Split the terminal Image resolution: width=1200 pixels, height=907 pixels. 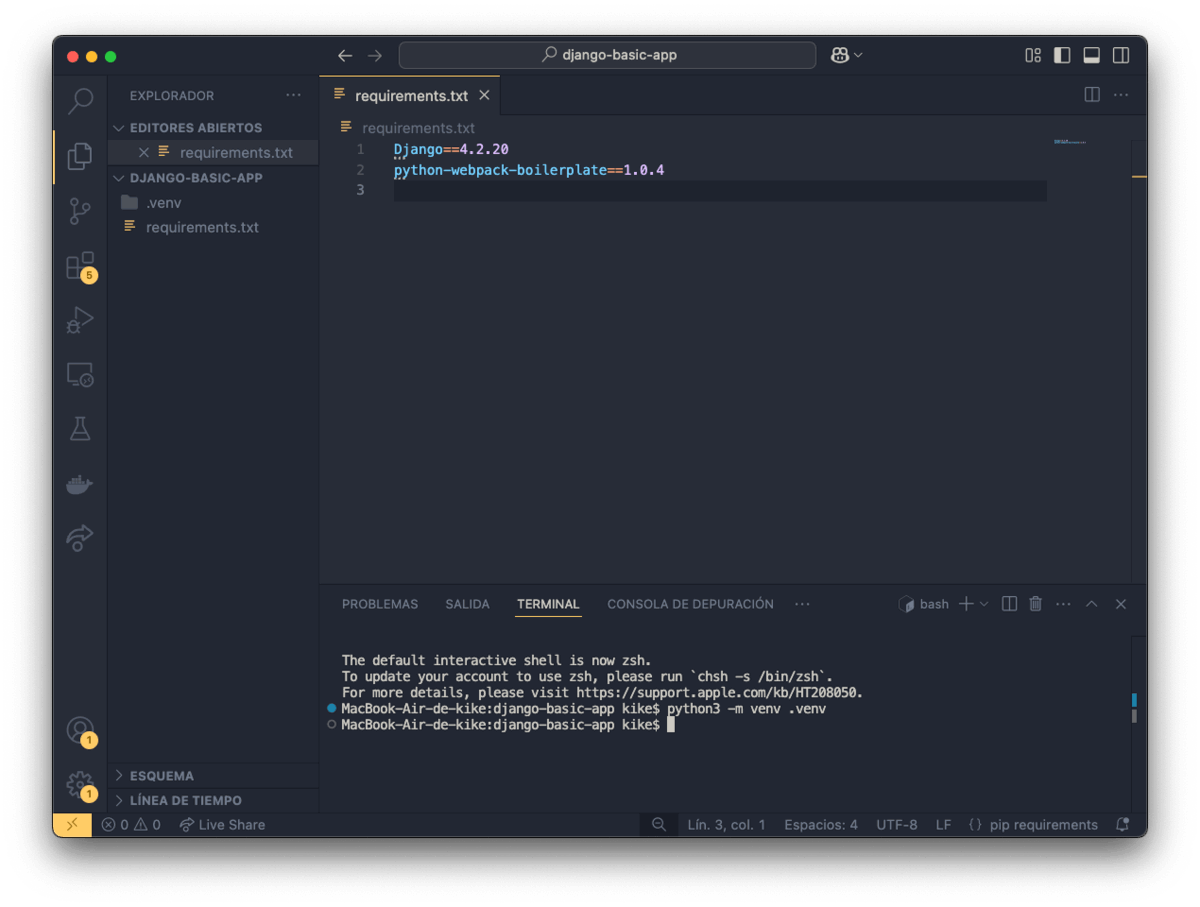(x=1009, y=604)
